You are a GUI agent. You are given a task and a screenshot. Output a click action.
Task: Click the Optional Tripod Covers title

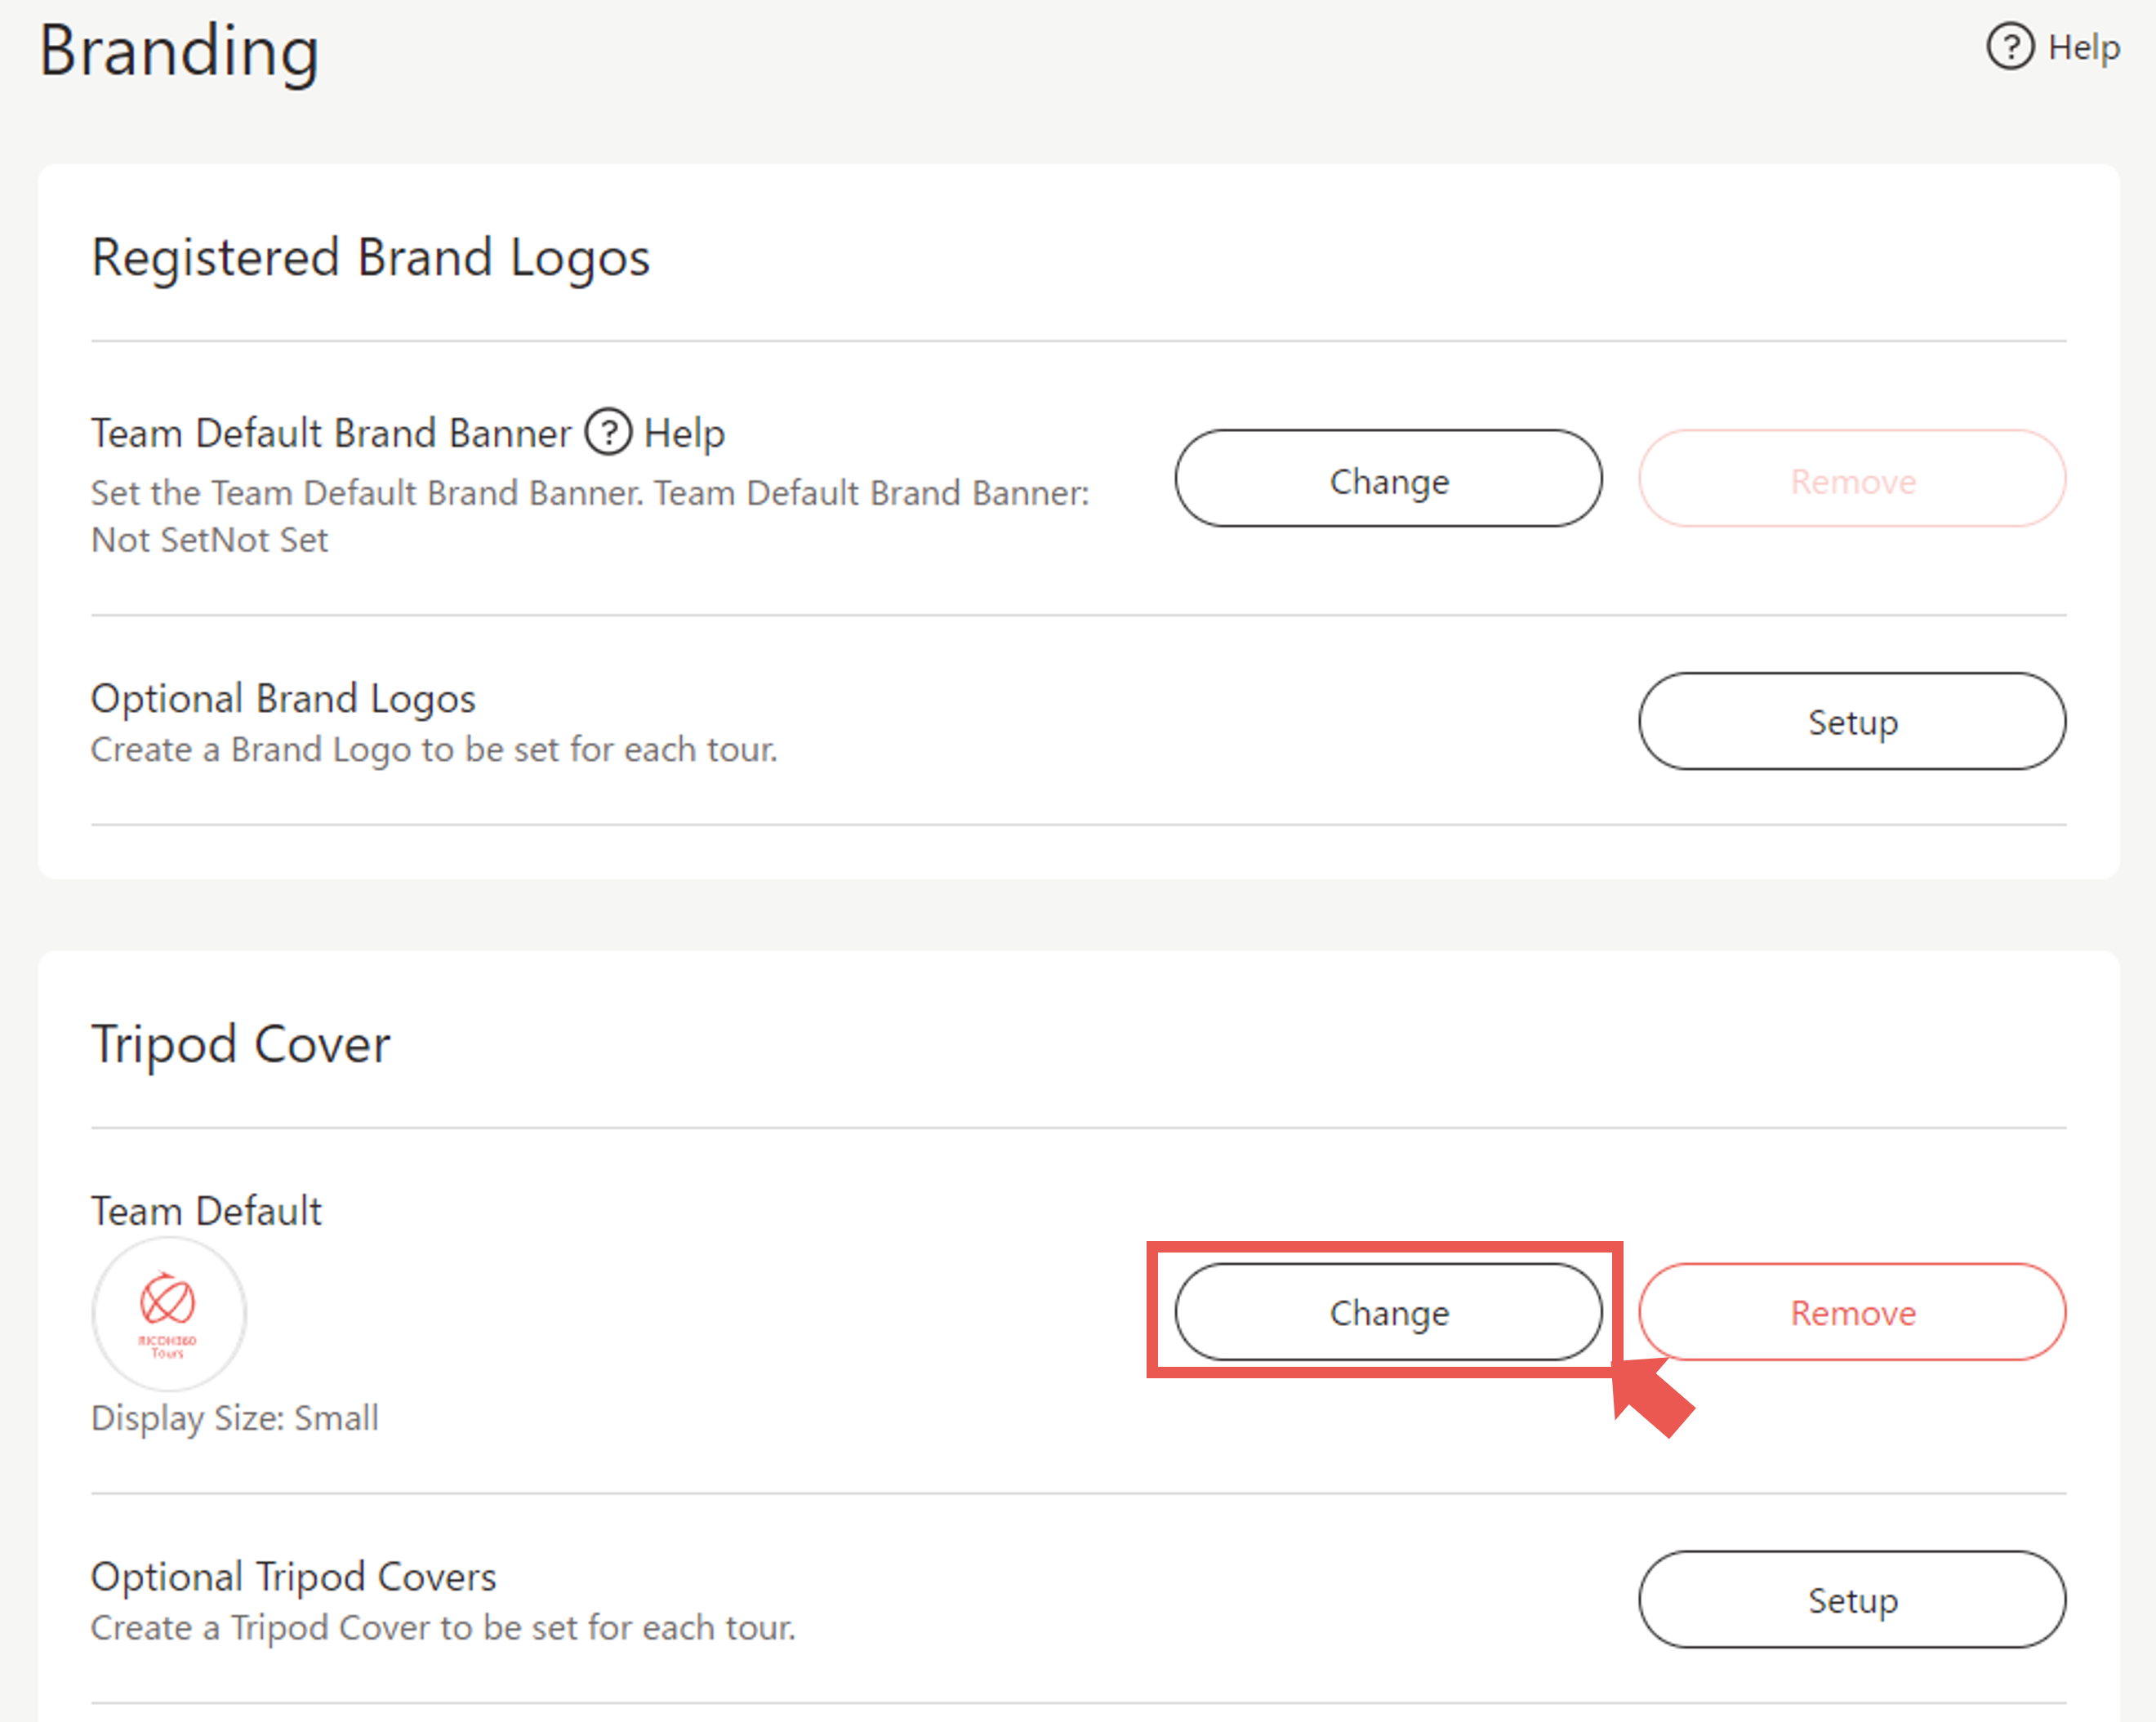tap(293, 1576)
